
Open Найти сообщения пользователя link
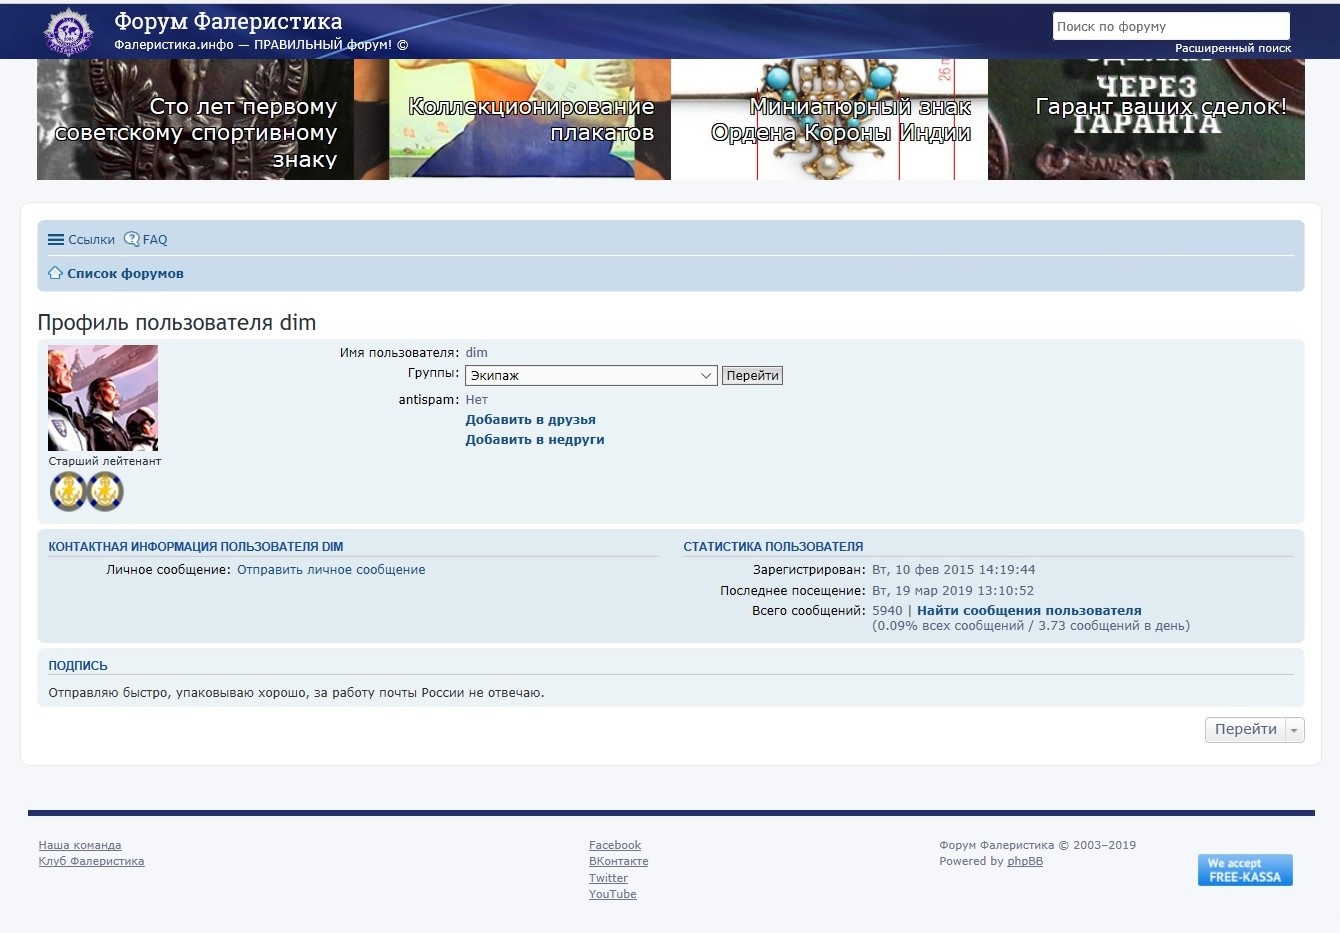point(1028,611)
